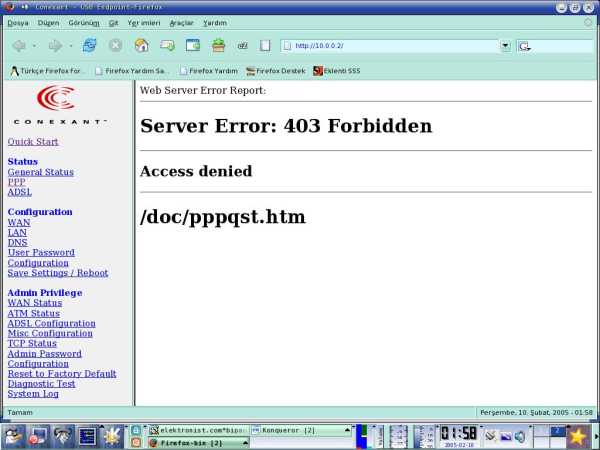This screenshot has width=600, height=450.
Task: Click the Reload page toolbar icon
Action: tap(90, 45)
